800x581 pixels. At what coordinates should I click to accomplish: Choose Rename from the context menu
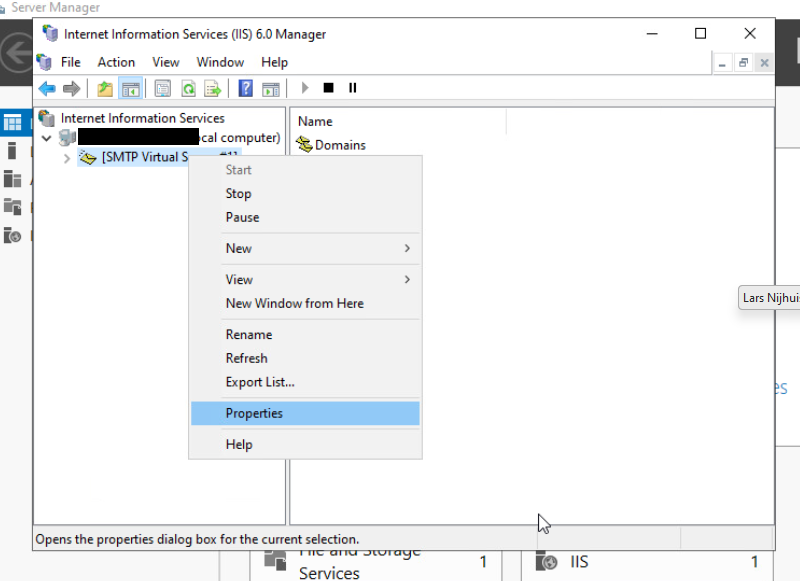pos(305,335)
